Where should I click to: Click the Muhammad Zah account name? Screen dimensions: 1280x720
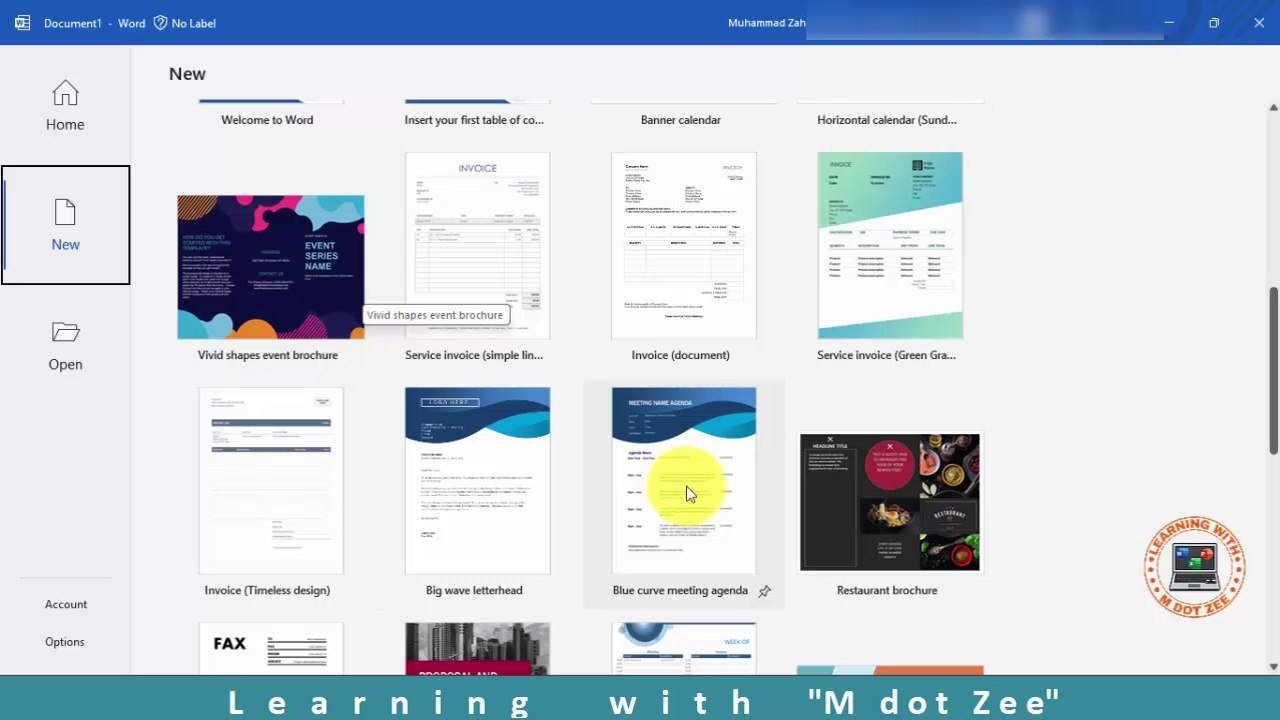pyautogui.click(x=767, y=23)
